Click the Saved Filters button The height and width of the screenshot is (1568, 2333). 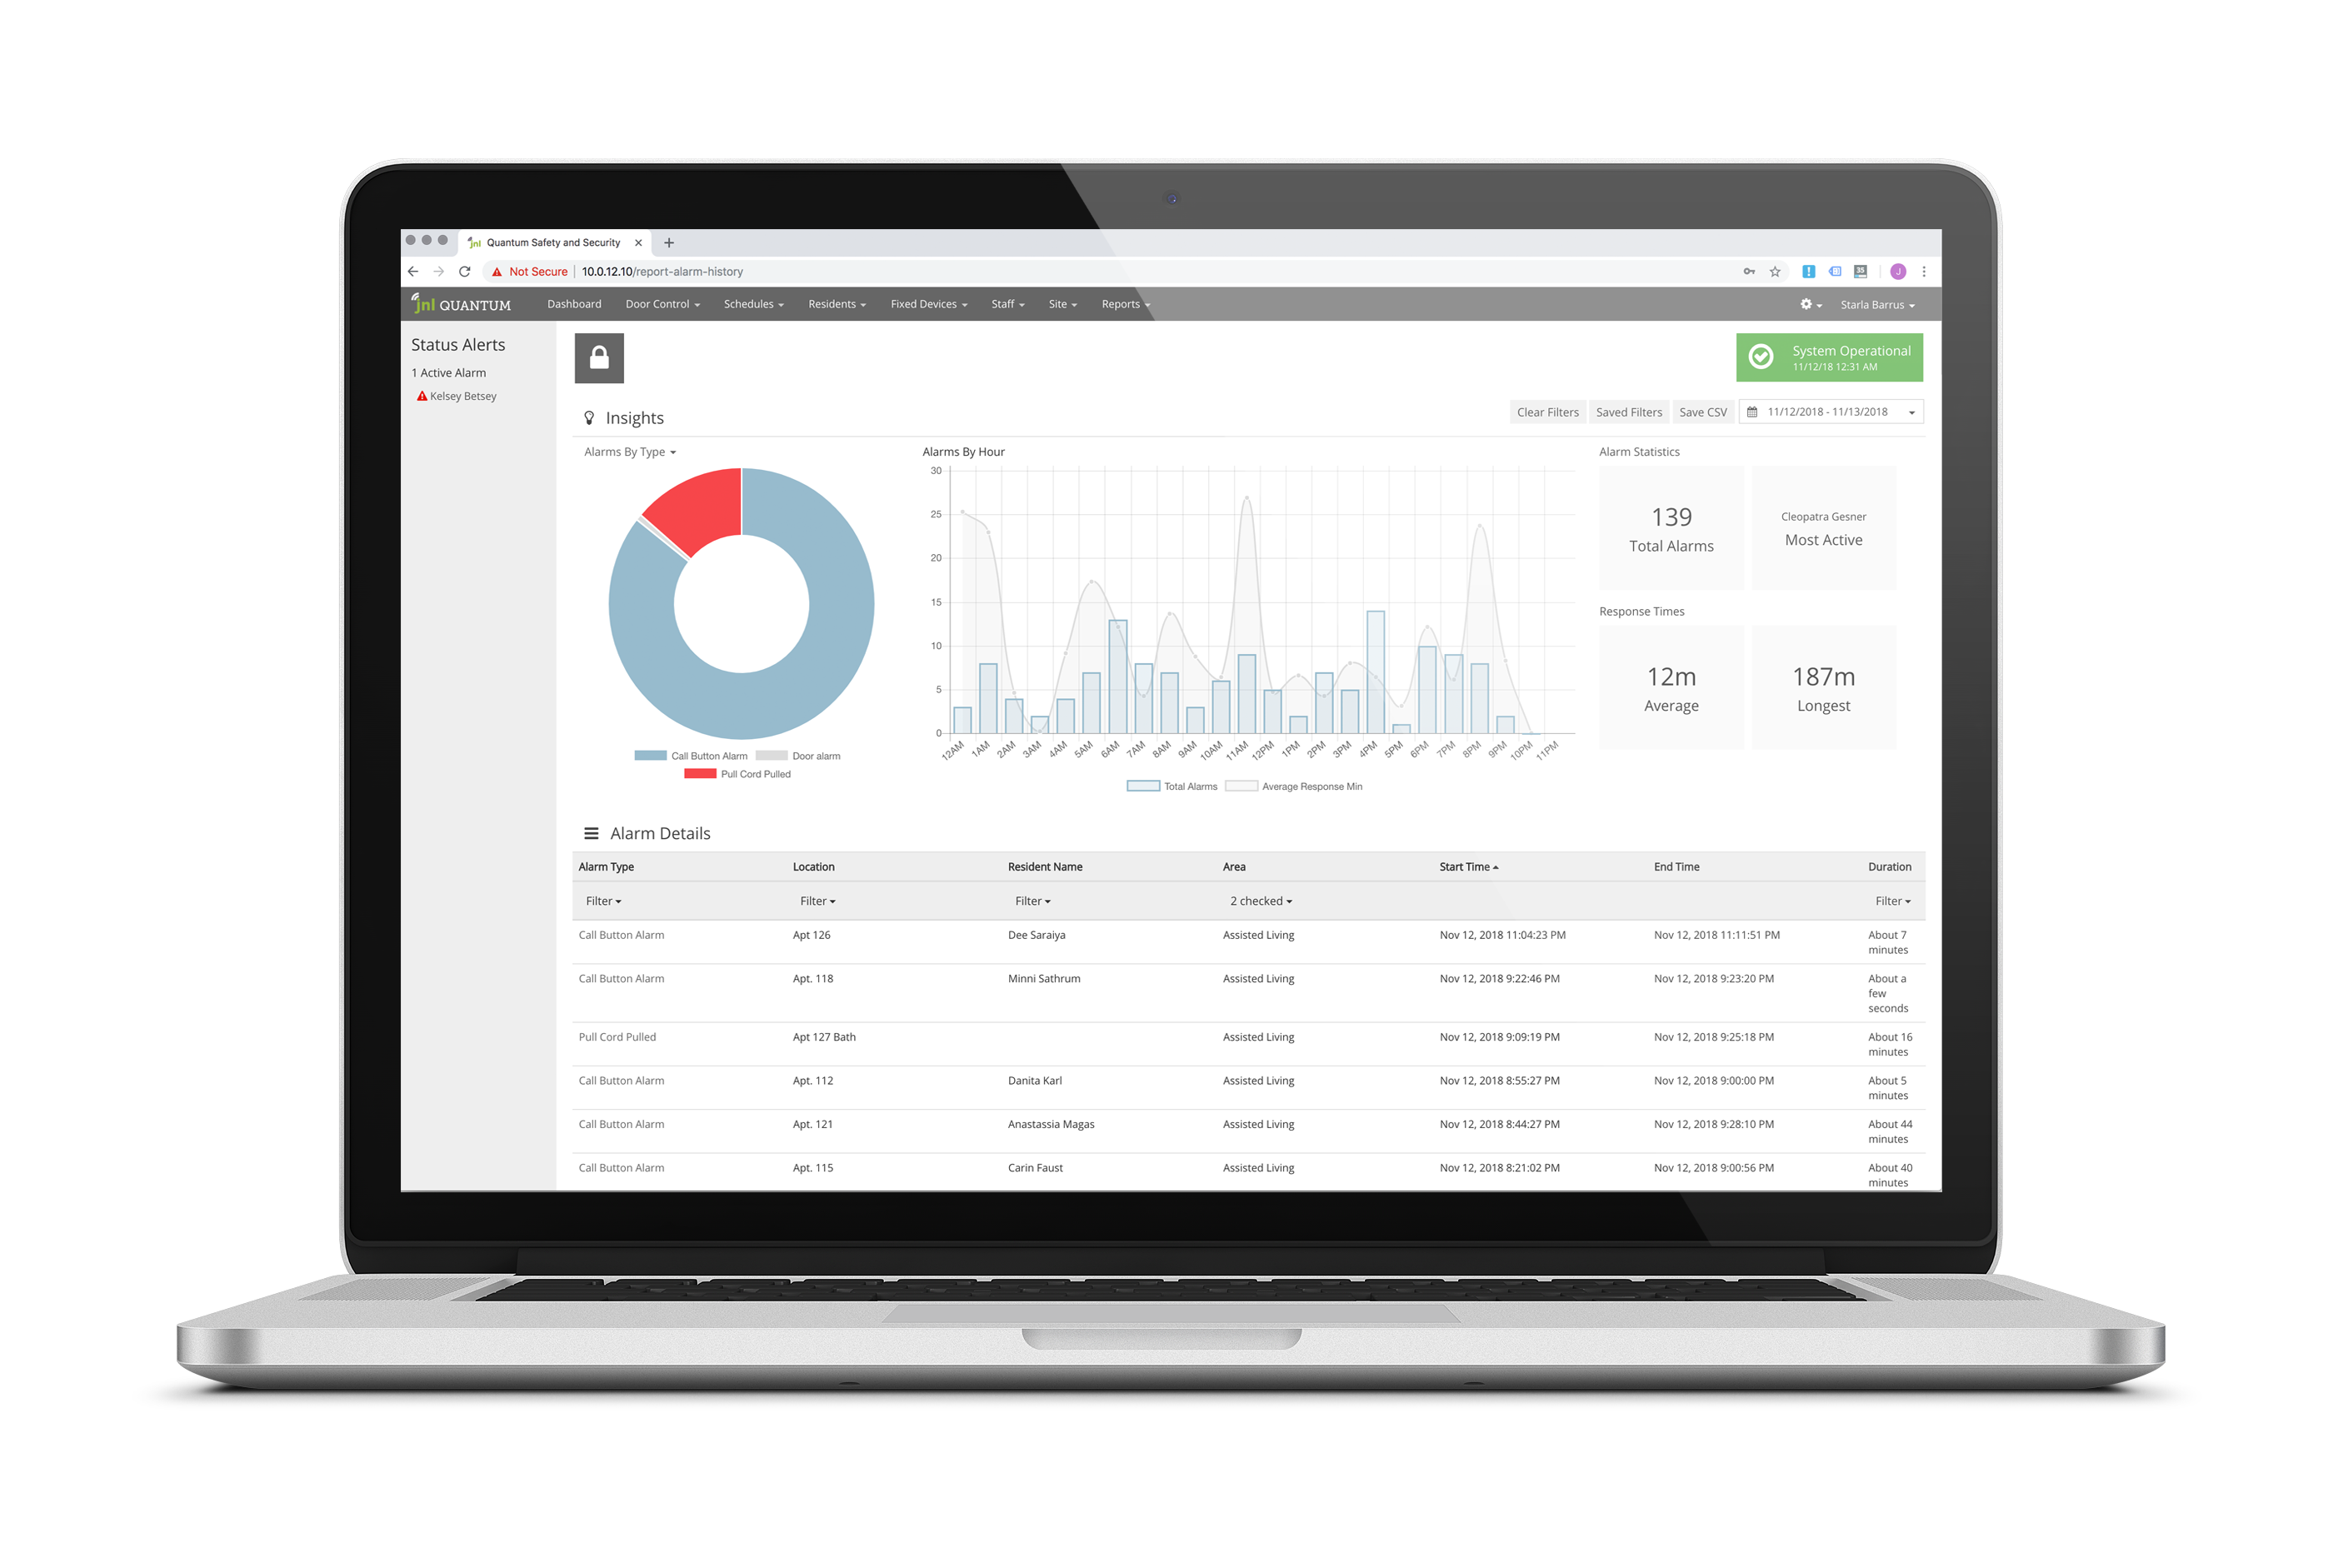coord(1624,415)
